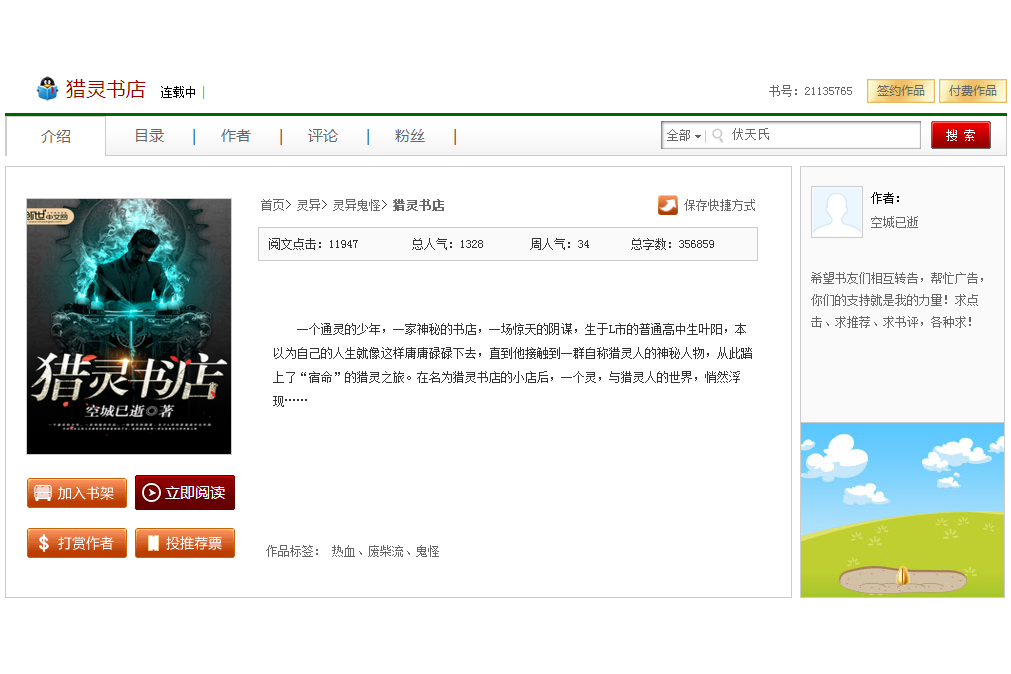Click the 周人气：34 statistic
This screenshot has width=1011, height=674.
[560, 244]
